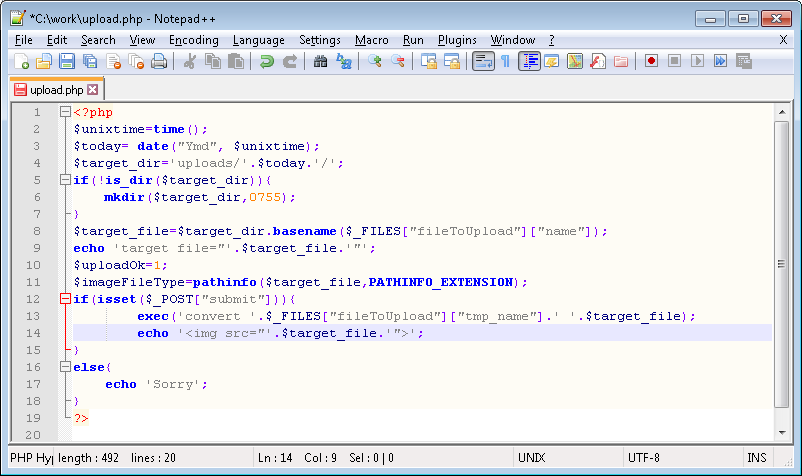The height and width of the screenshot is (476, 802).
Task: Click the INS insert mode indicator
Action: (757, 458)
